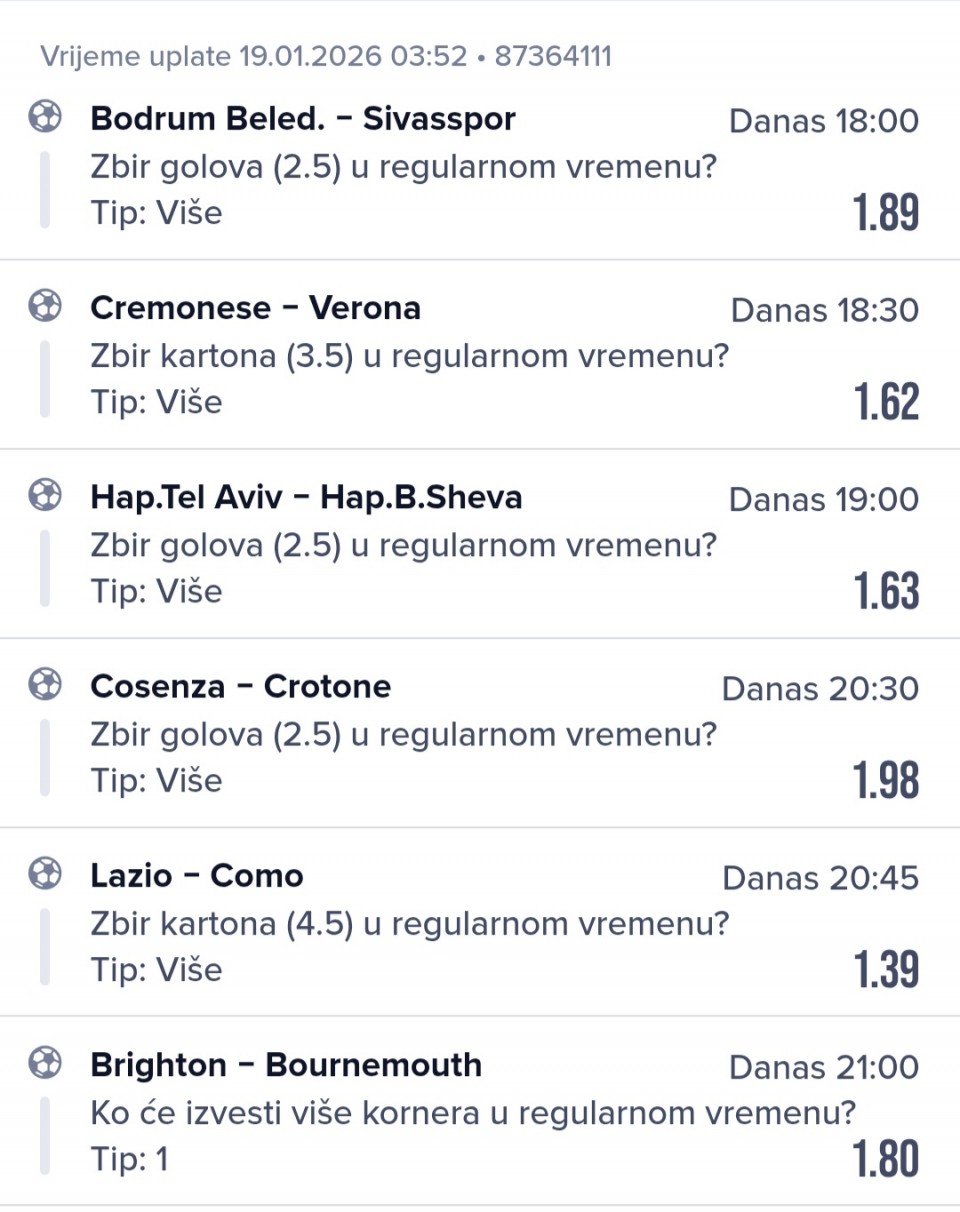This screenshot has width=960, height=1212.
Task: Open the Lazio – Como match title
Action: pyautogui.click(x=197, y=876)
